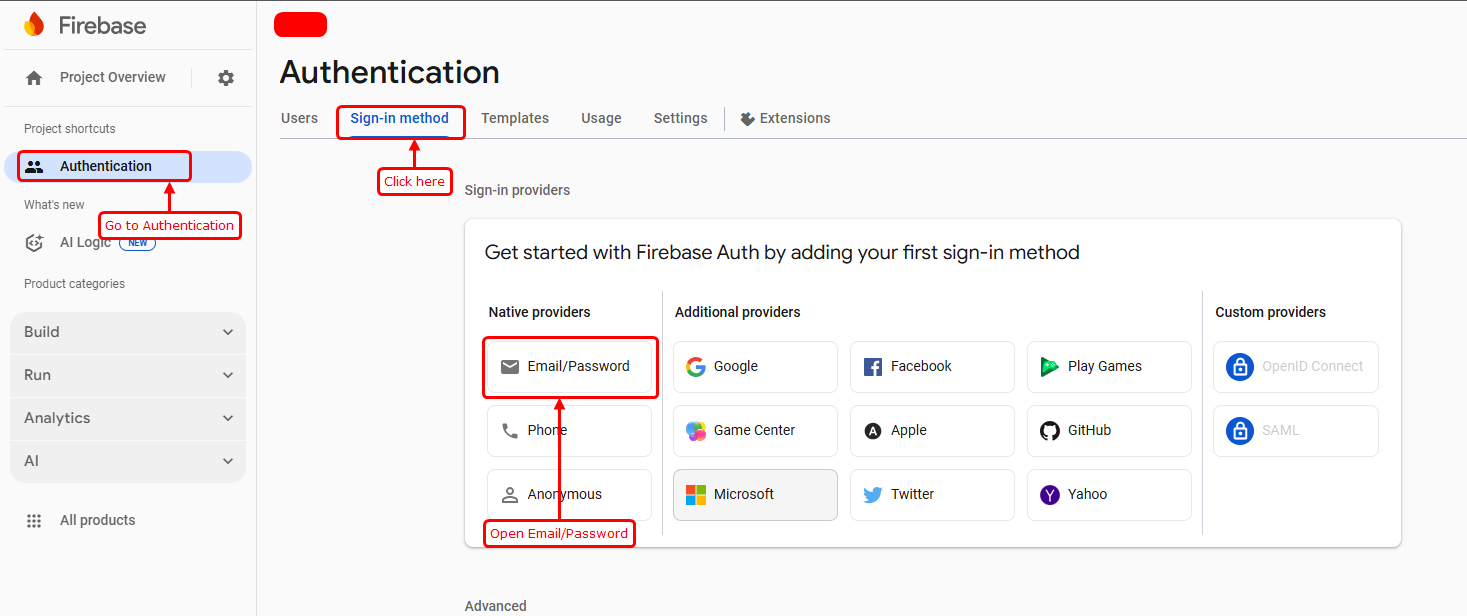Select the Google sign-in provider
This screenshot has height=616, width=1467.
754,367
